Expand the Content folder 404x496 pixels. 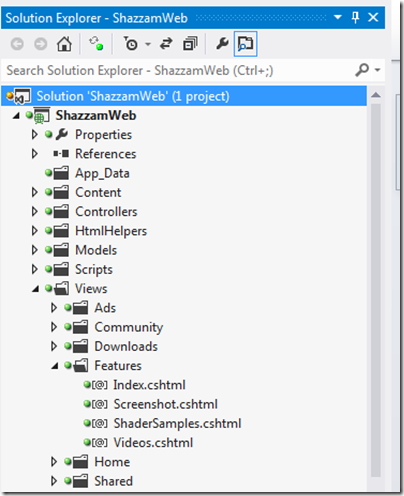(35, 192)
